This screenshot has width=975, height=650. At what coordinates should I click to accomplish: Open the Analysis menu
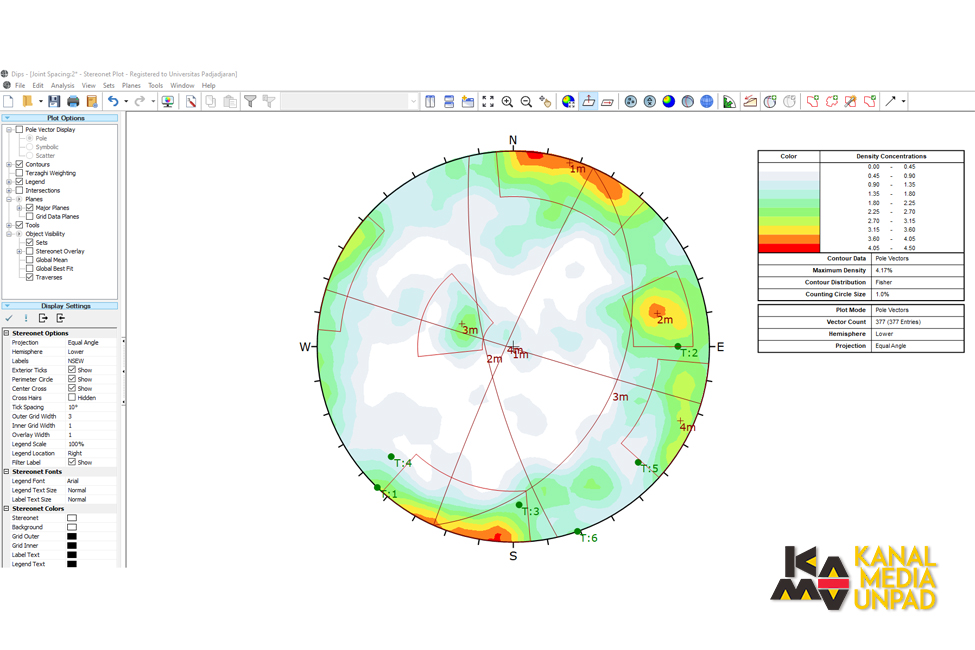[62, 86]
